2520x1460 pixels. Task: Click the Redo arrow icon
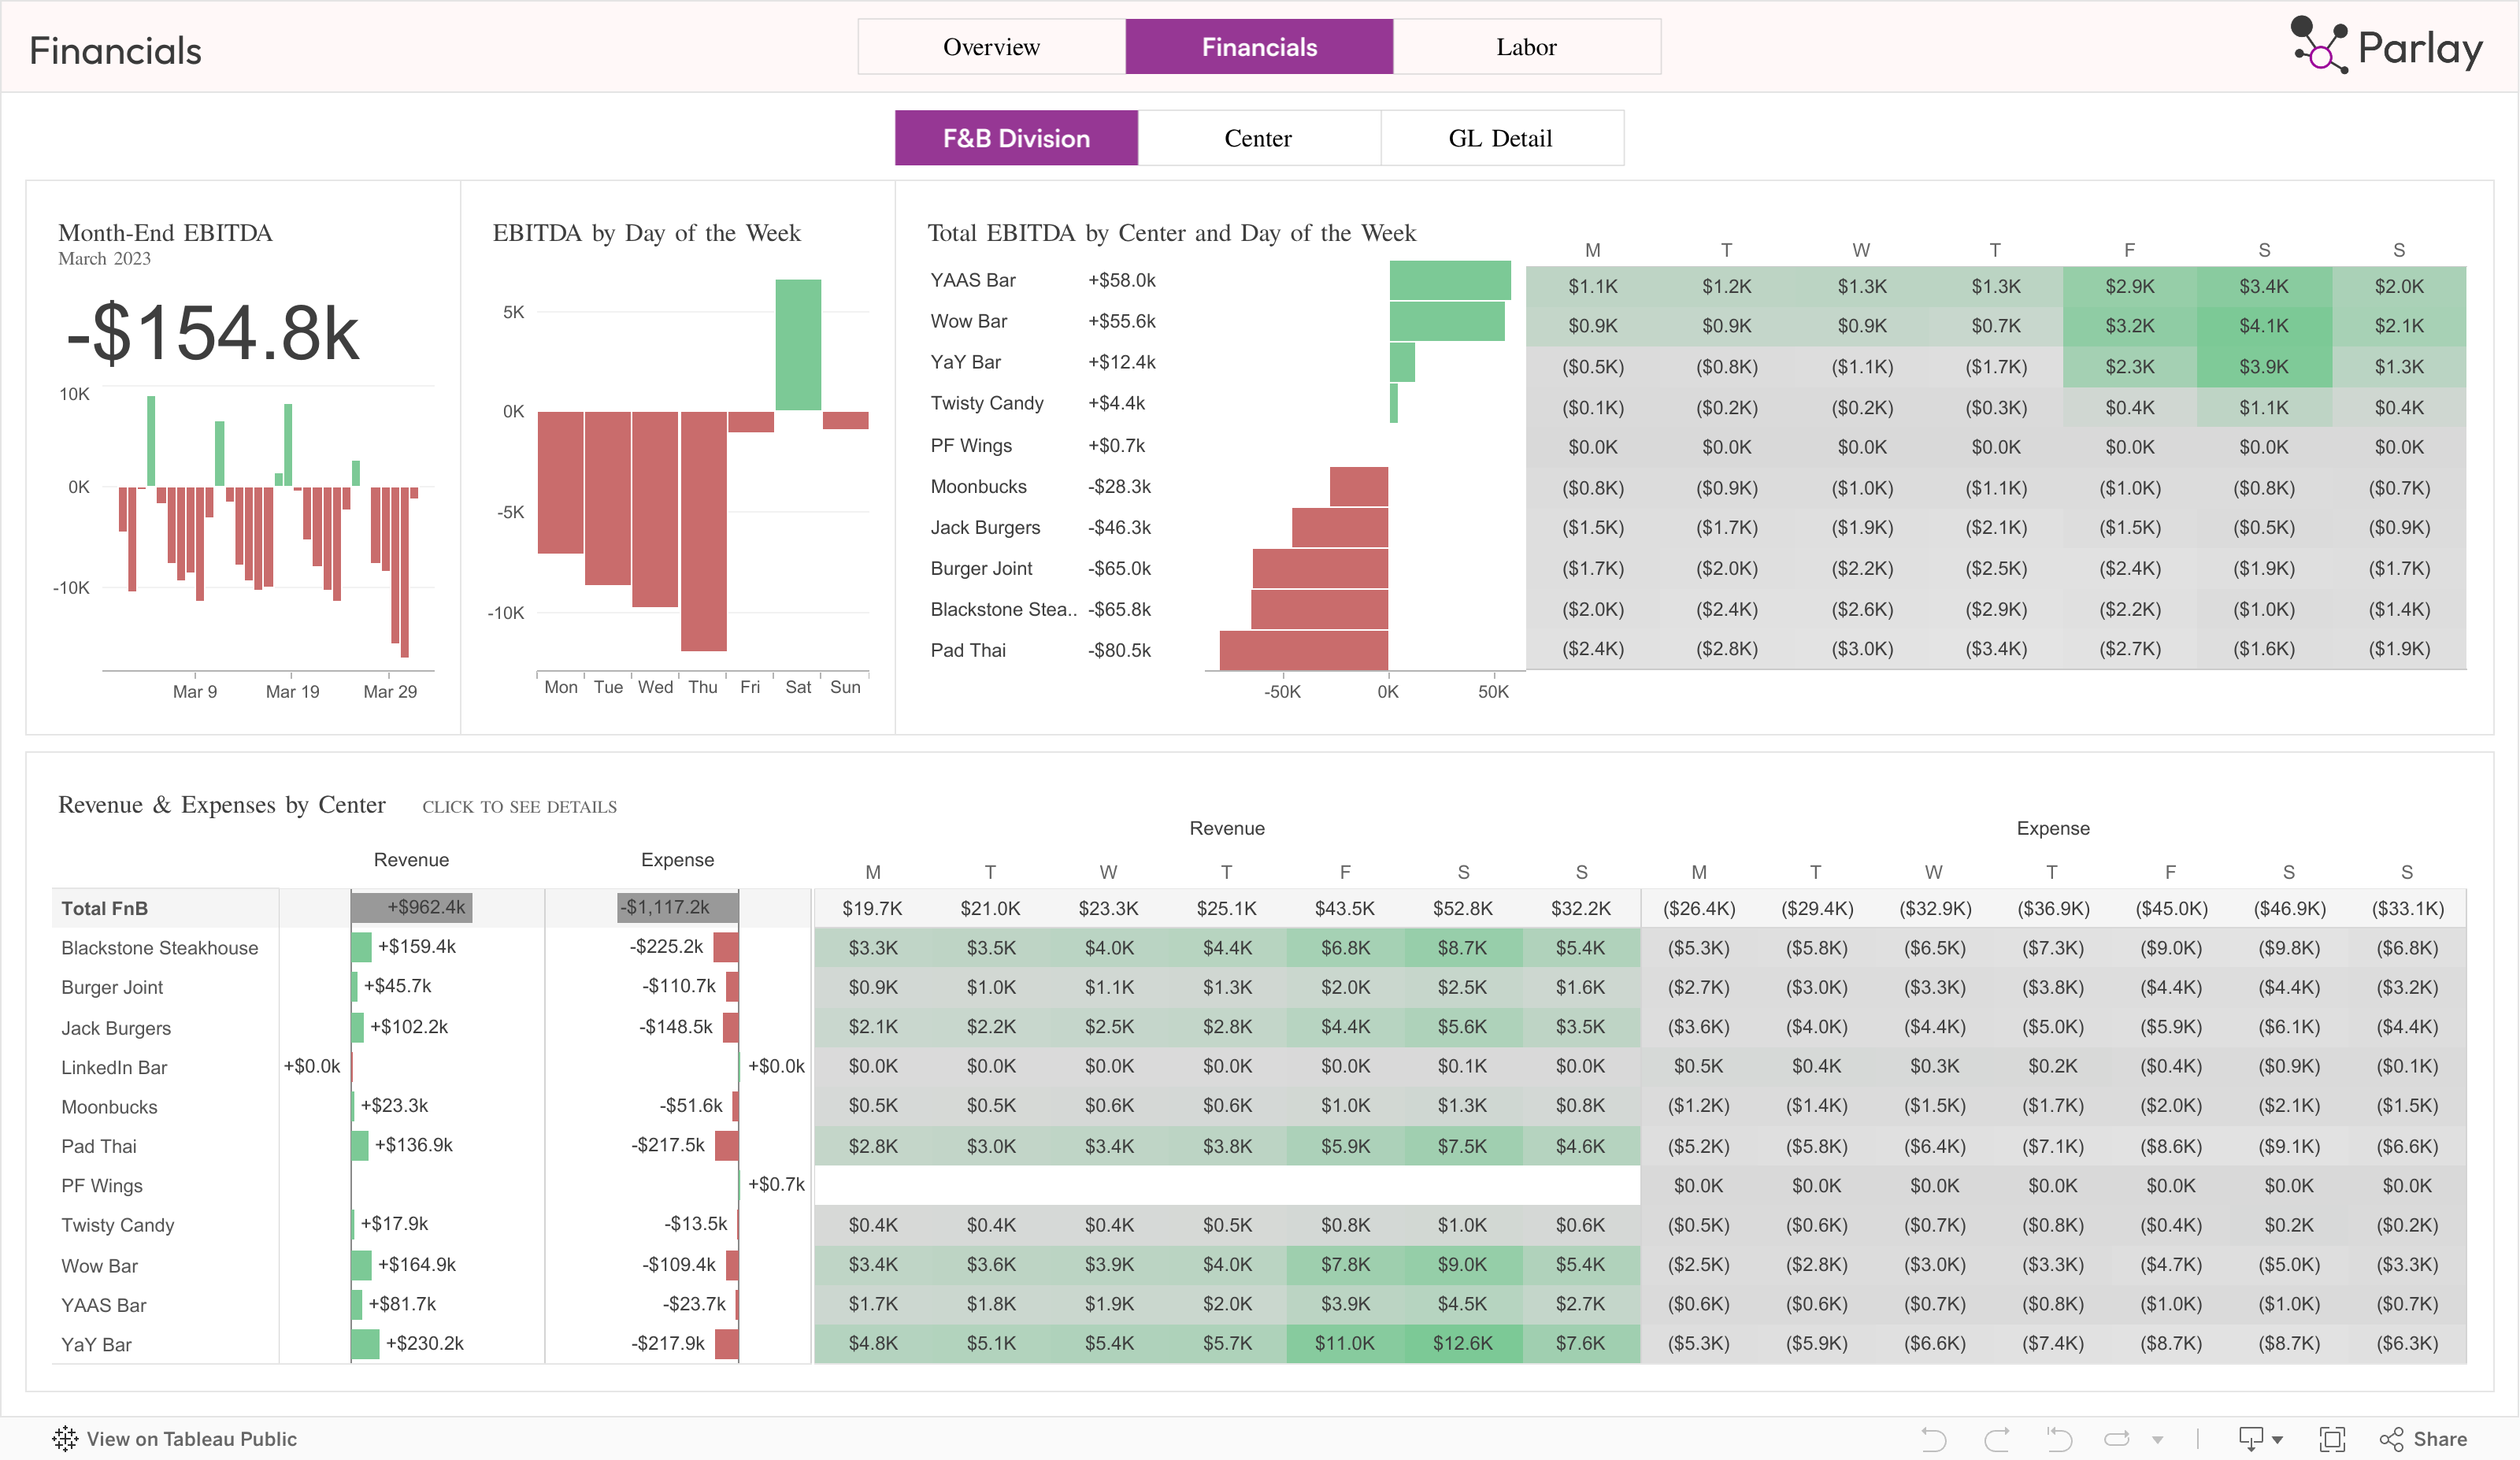(x=1996, y=1439)
